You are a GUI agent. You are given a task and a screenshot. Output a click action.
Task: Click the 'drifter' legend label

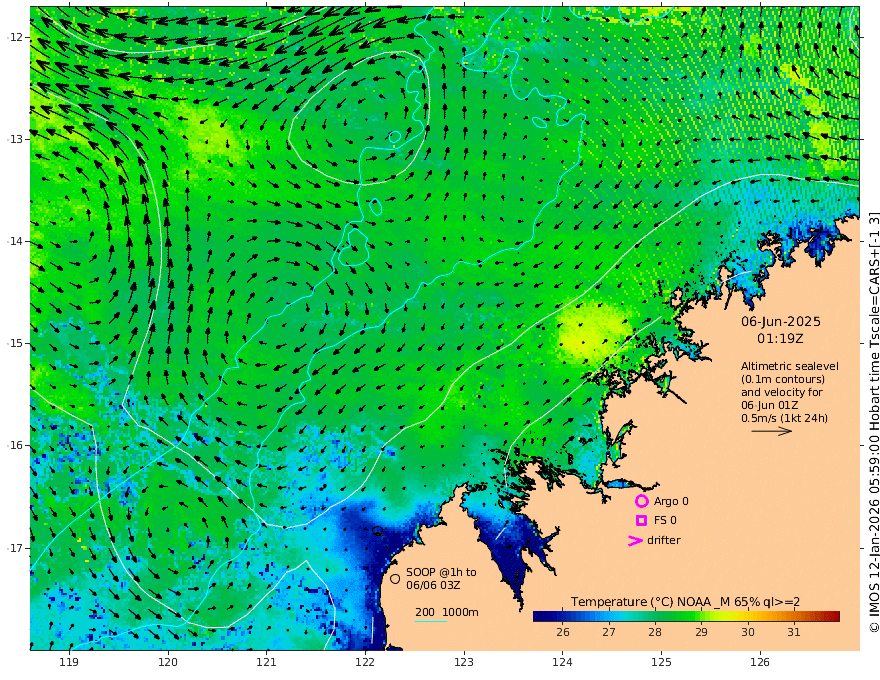(663, 540)
